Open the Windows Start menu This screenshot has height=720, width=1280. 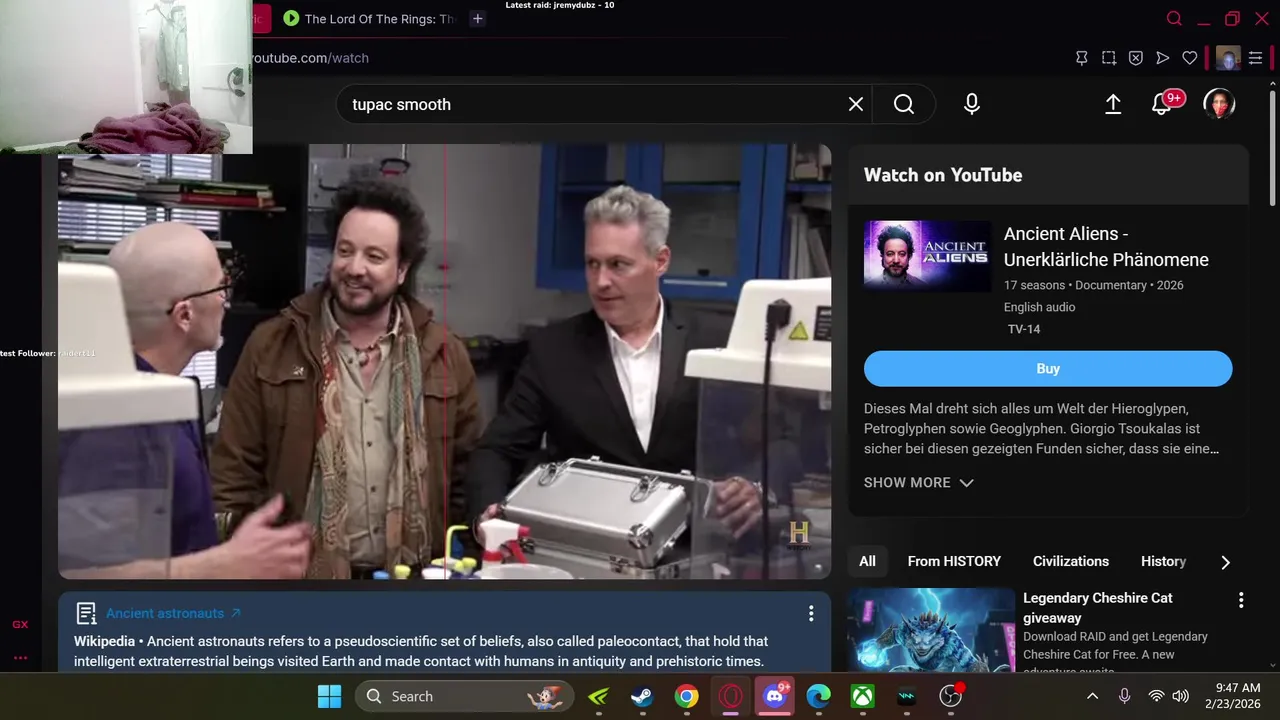tap(329, 696)
